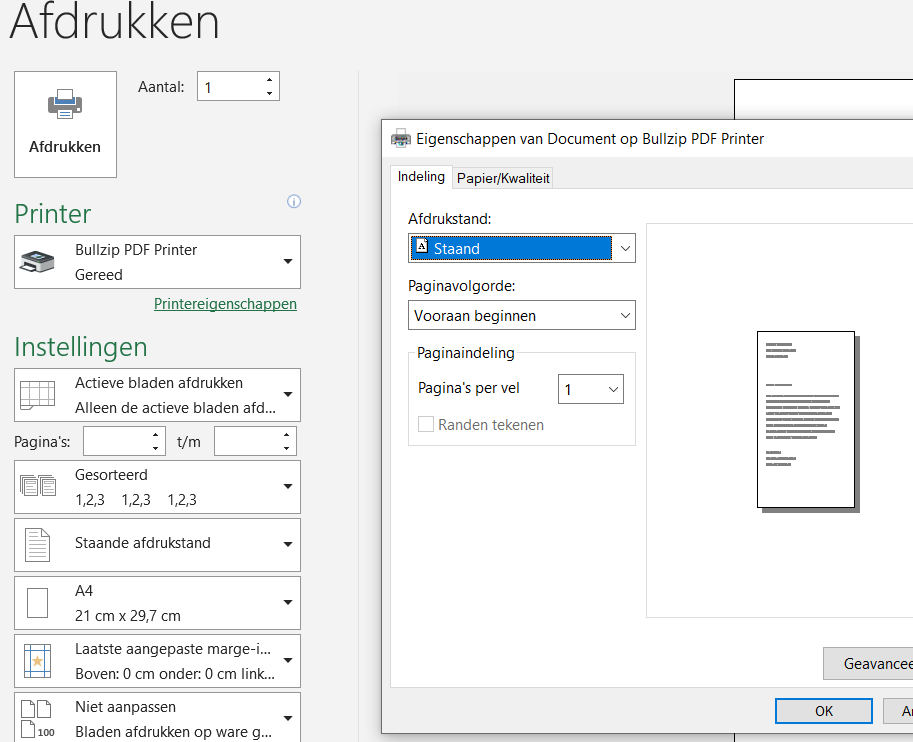Open the Printereigenschappen link
Image resolution: width=913 pixels, height=742 pixels.
(225, 304)
